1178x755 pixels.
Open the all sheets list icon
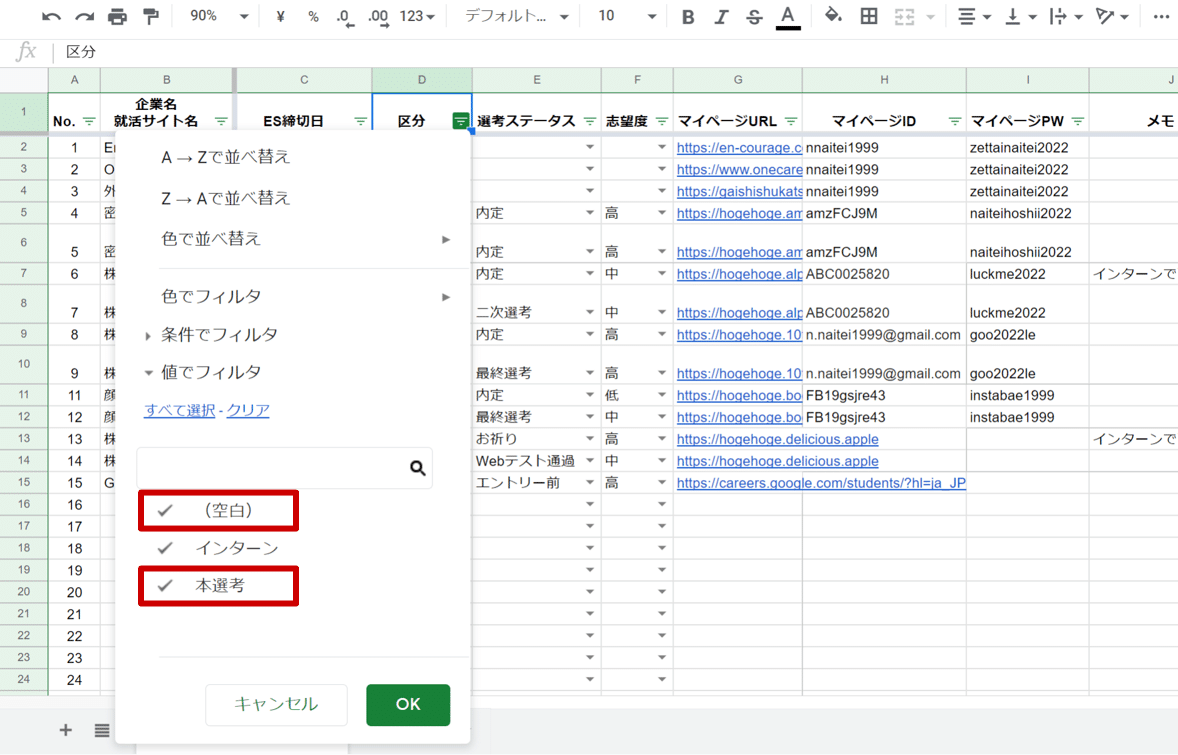(x=101, y=730)
